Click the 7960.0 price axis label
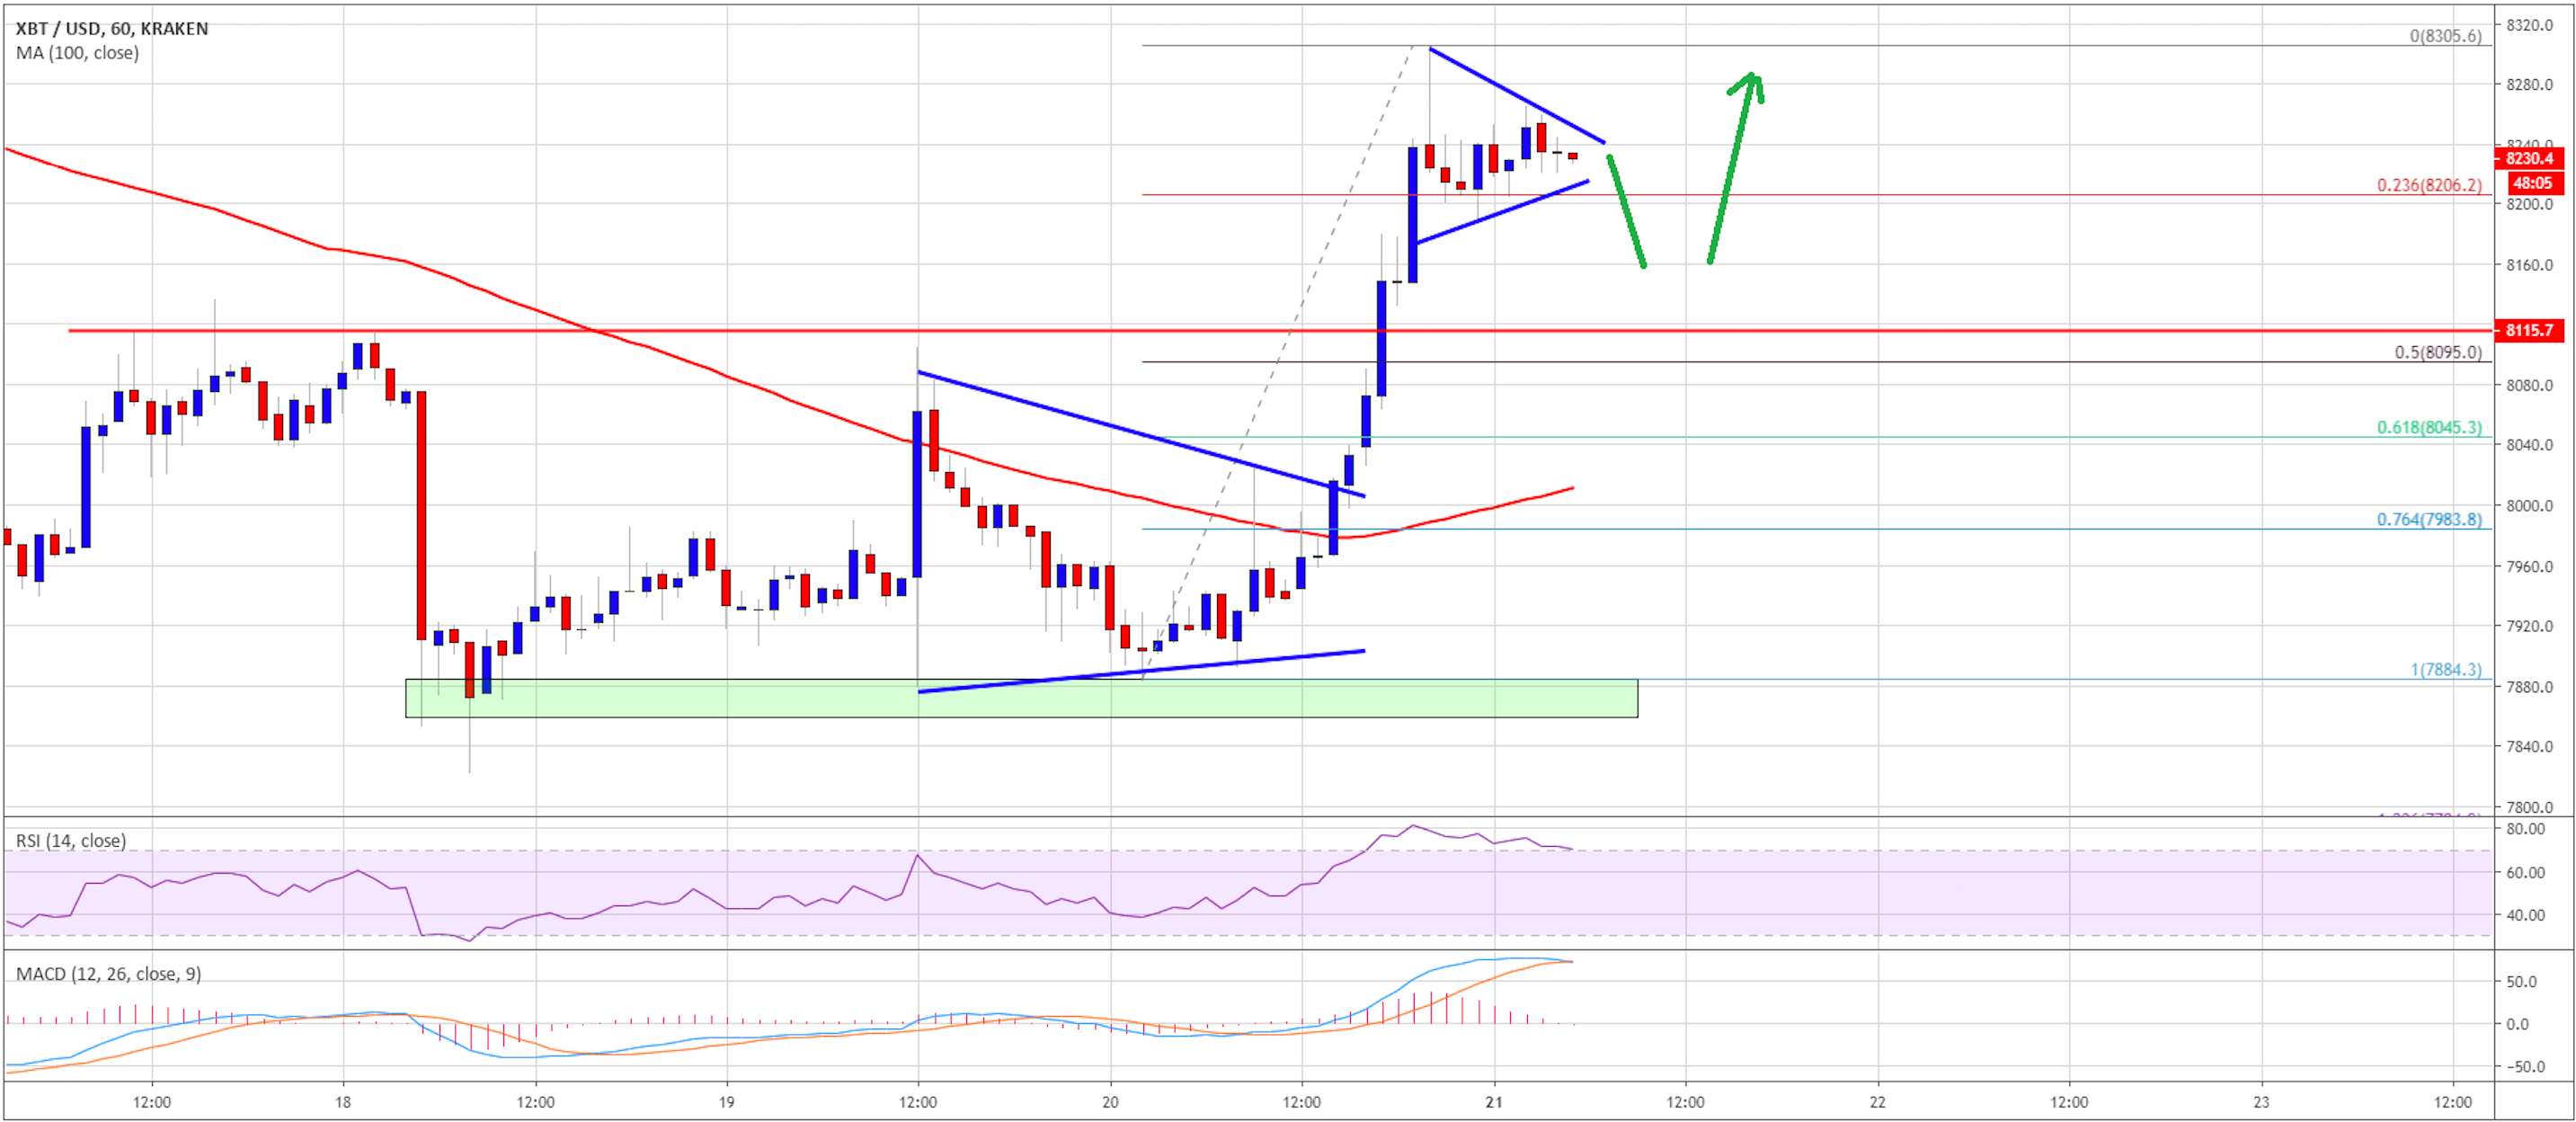Viewport: 2576px width, 1122px height. coord(2530,567)
